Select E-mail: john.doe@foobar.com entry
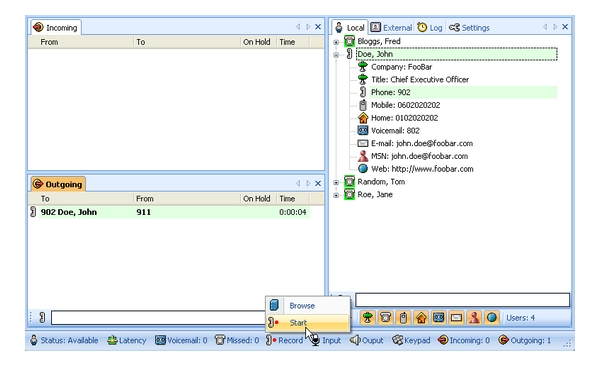 422,143
